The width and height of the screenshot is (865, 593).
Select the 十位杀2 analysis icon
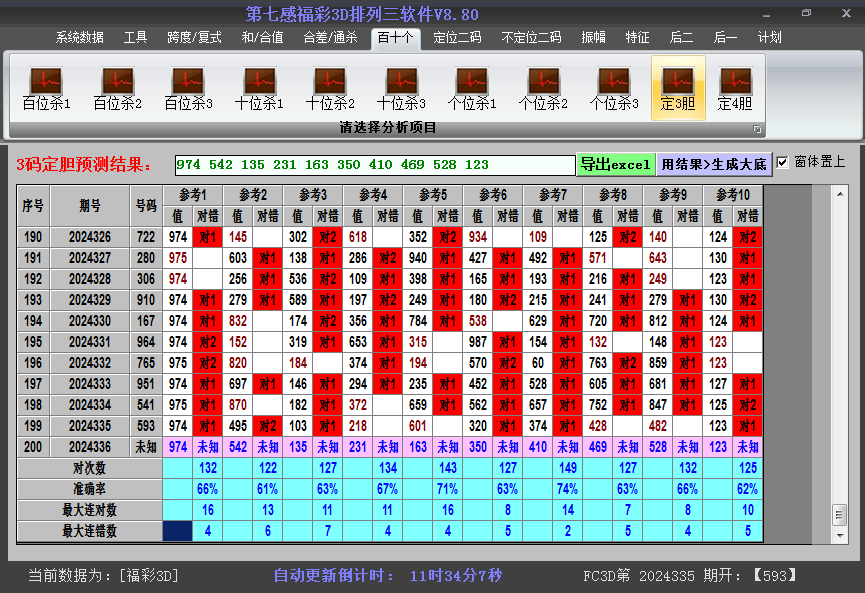point(330,88)
